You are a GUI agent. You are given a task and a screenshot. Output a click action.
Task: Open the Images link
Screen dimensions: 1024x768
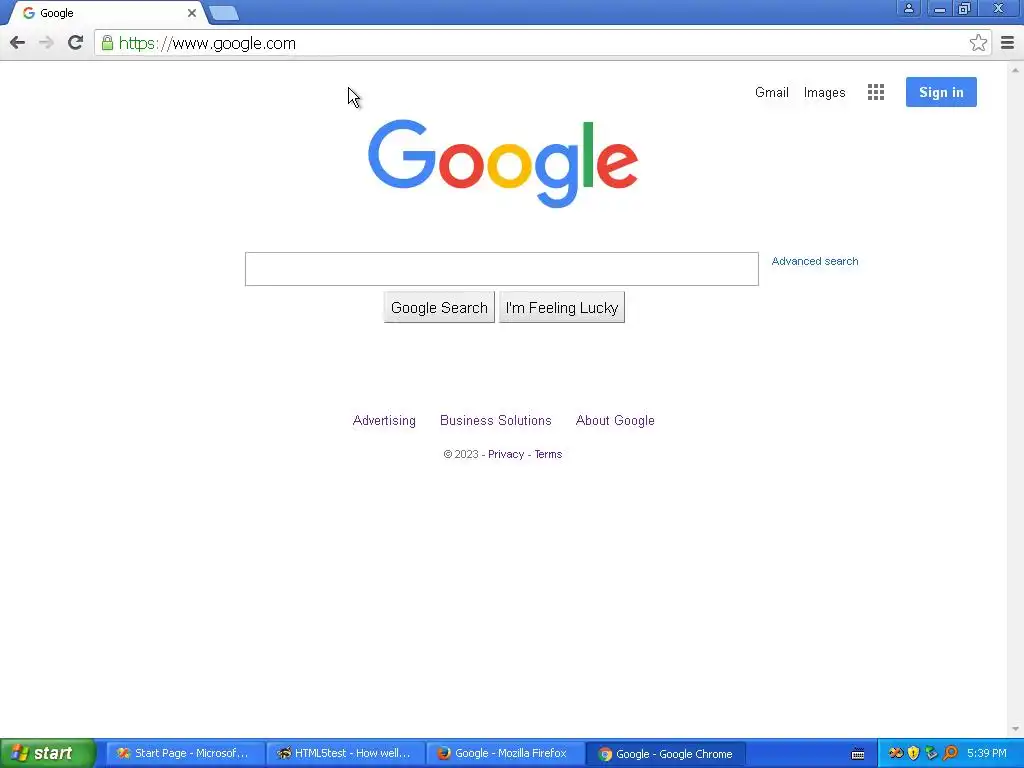tap(824, 93)
